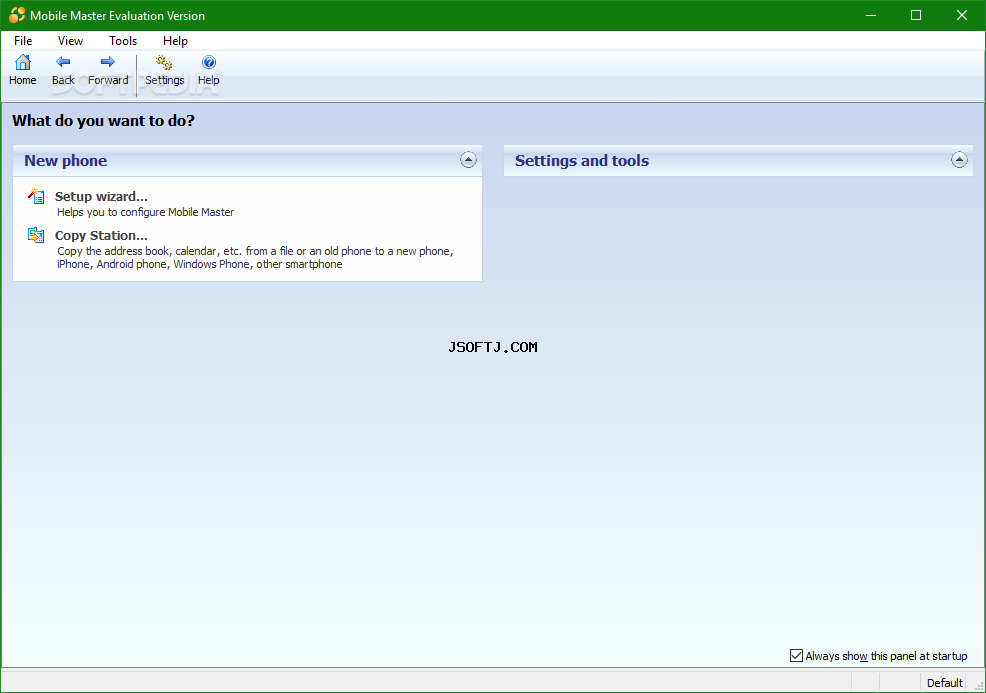Click the New phone header title
The width and height of the screenshot is (986, 693).
66,161
